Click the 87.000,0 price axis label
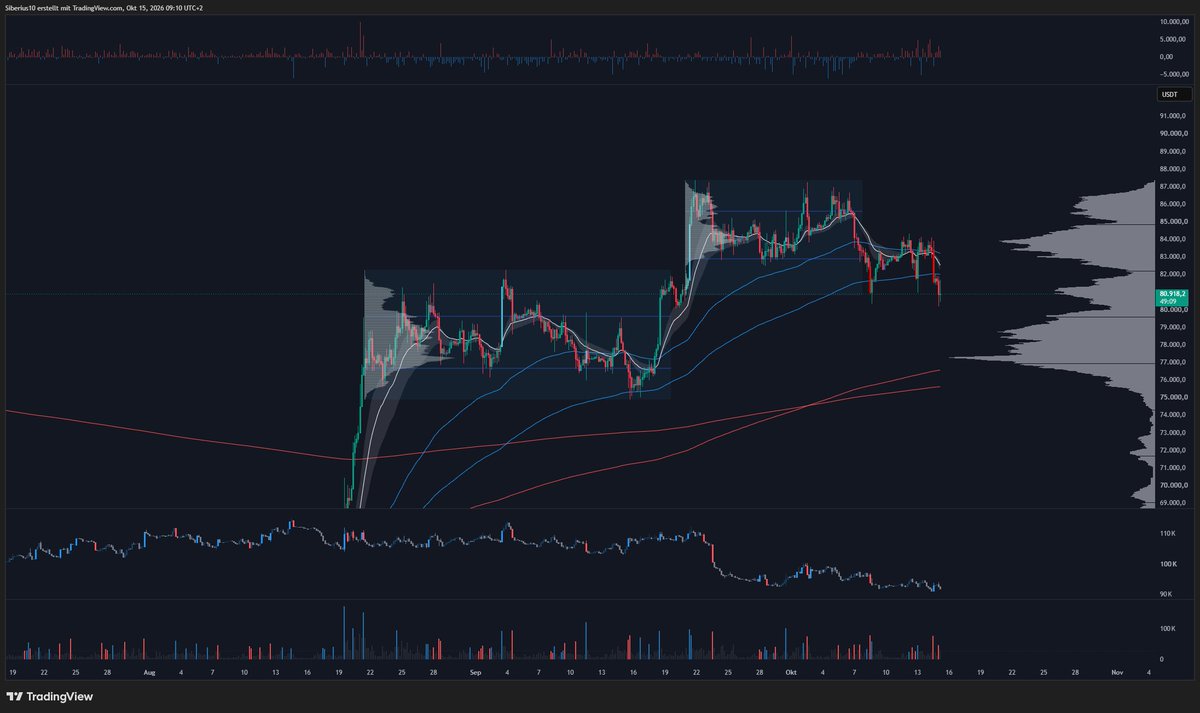Image resolution: width=1200 pixels, height=713 pixels. coord(1172,186)
